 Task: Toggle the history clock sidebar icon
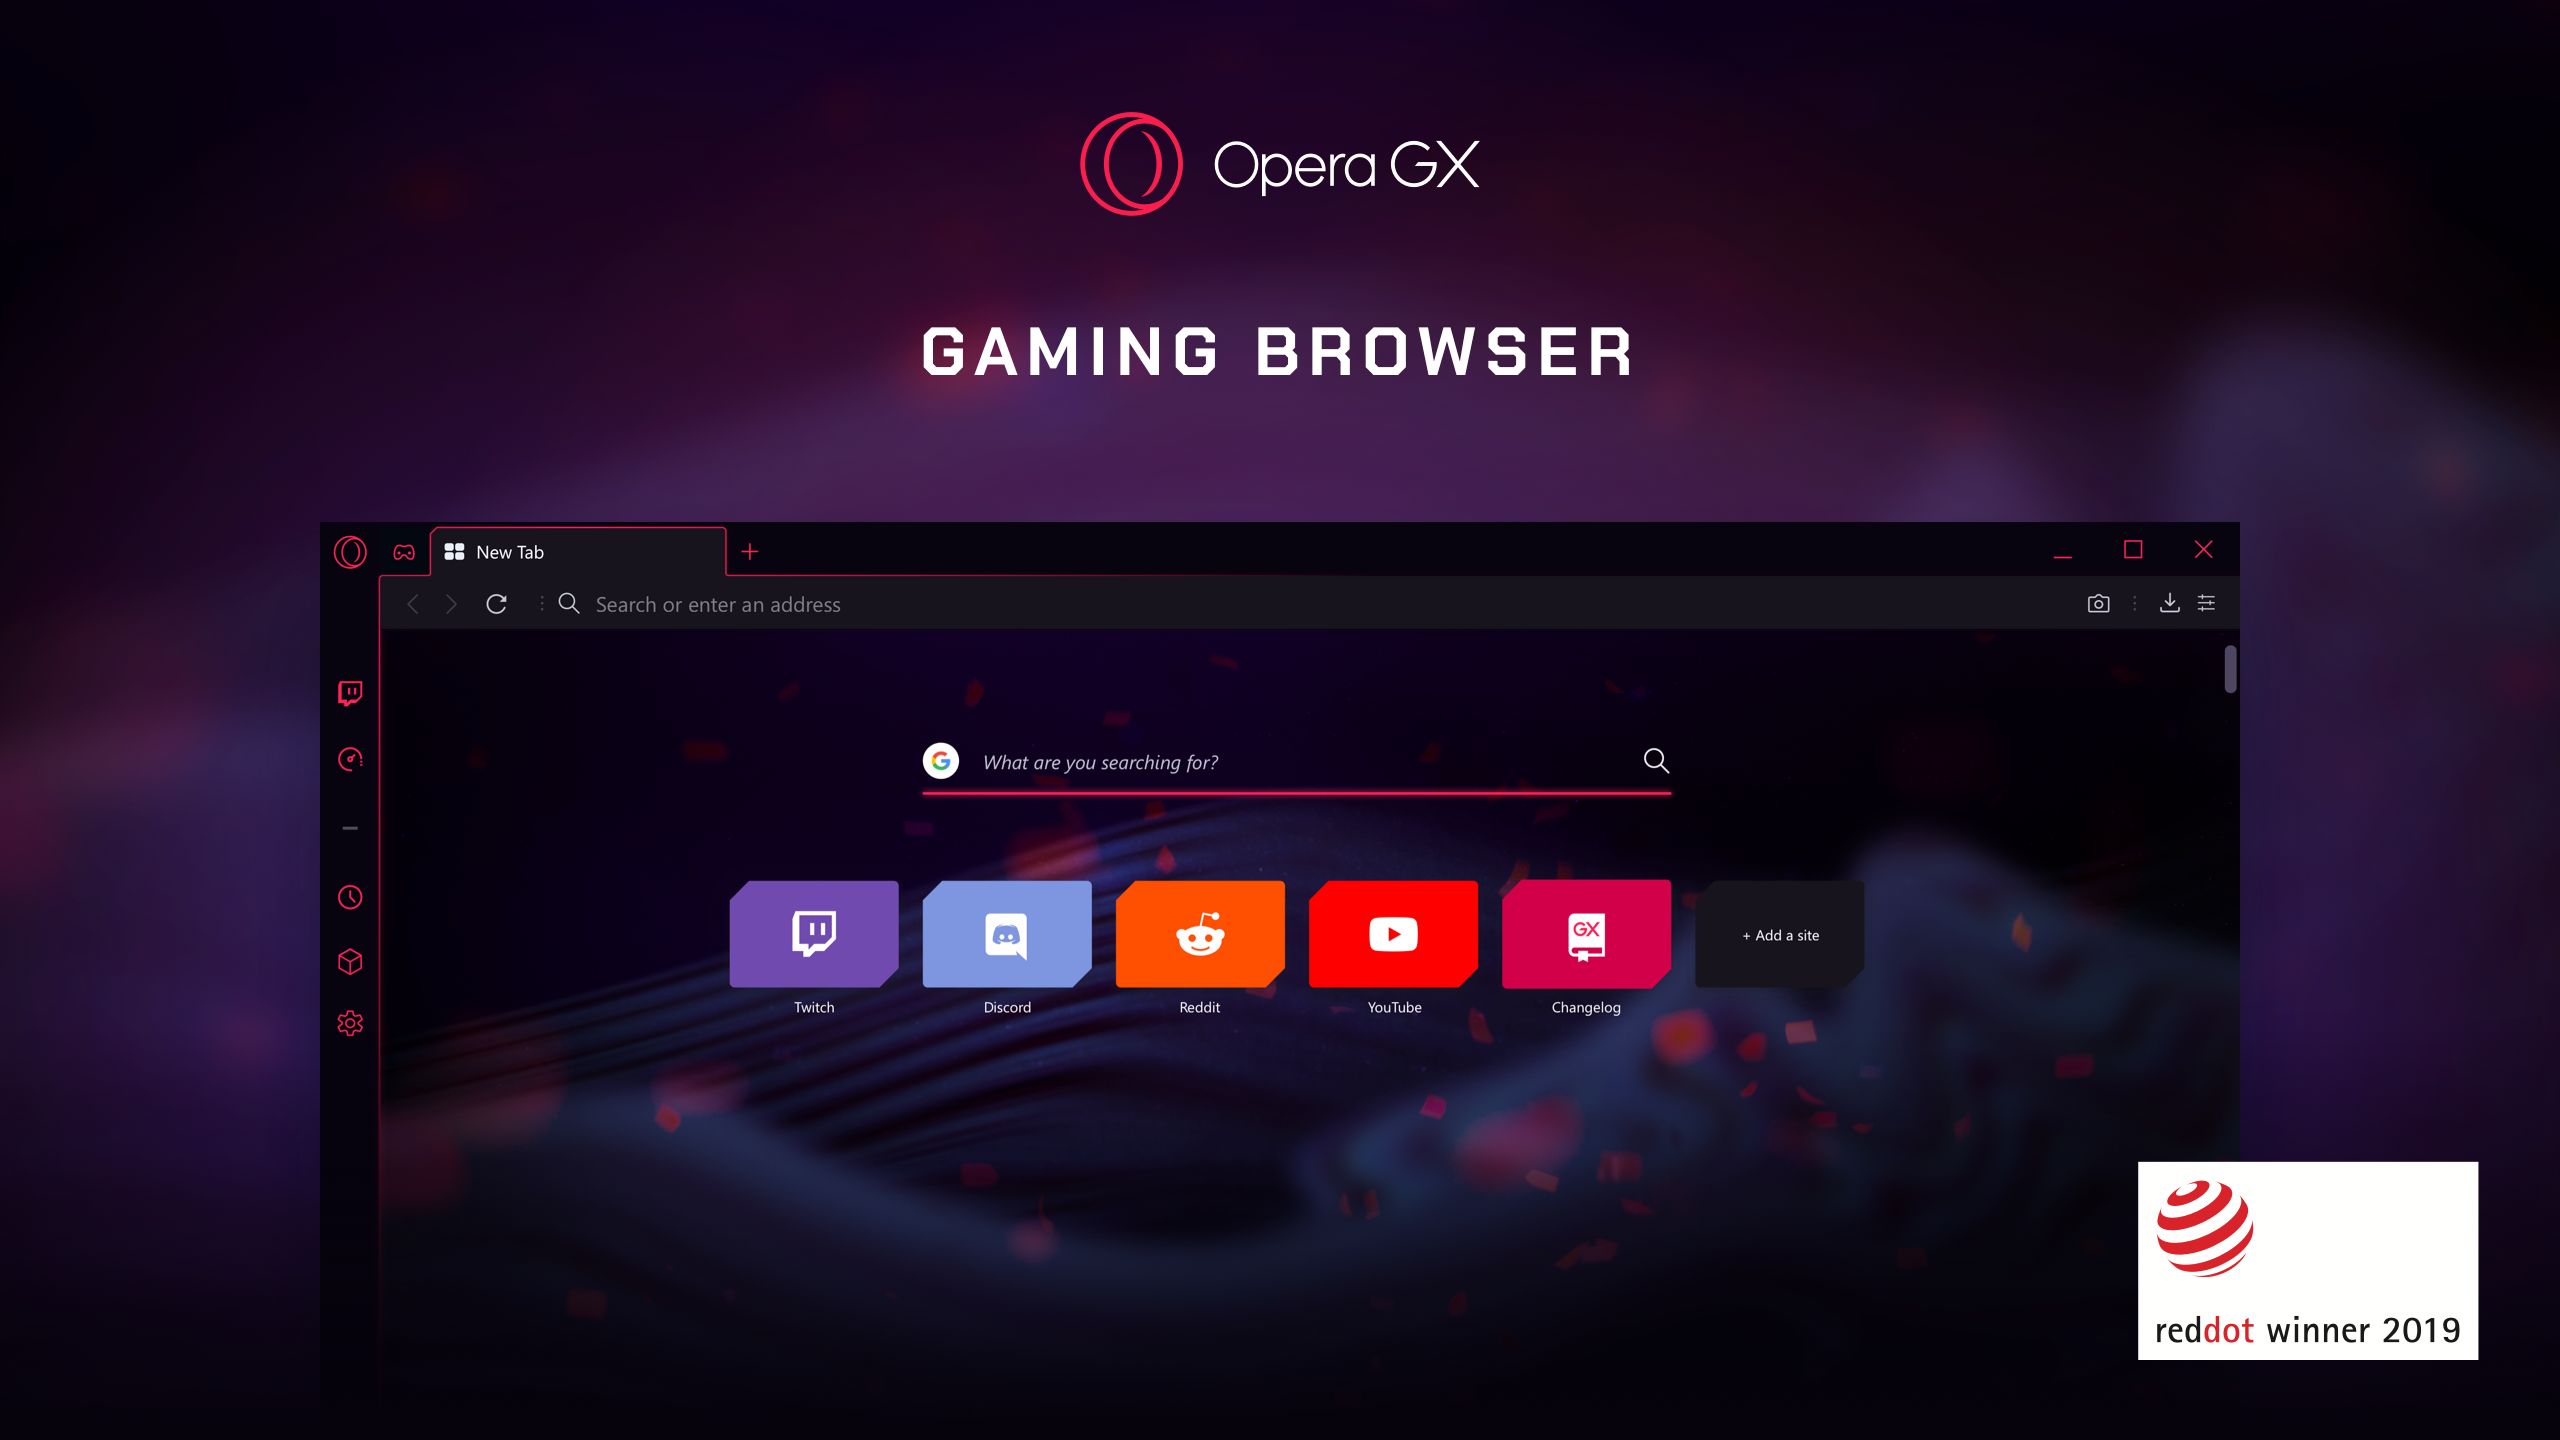pyautogui.click(x=350, y=898)
